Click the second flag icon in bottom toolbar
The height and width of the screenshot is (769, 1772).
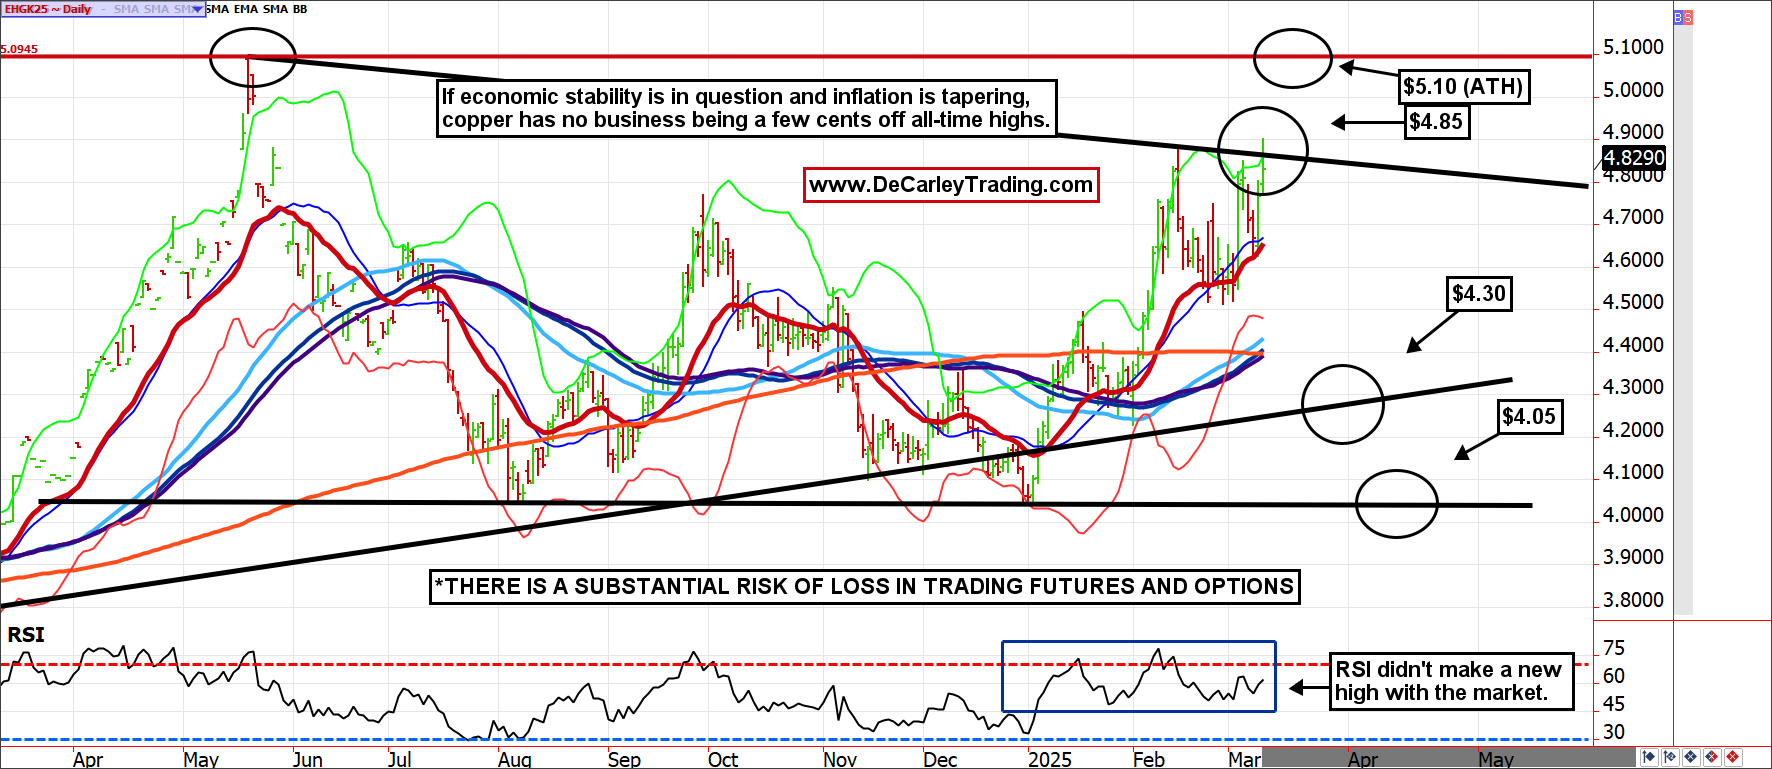(1670, 757)
